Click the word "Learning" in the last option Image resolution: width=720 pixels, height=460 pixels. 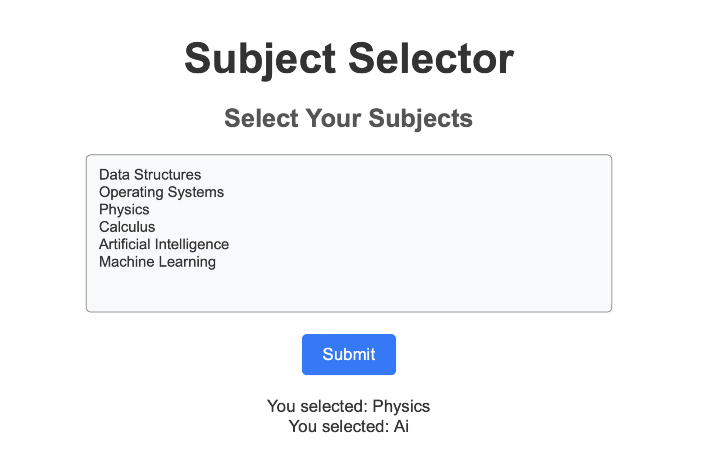tap(186, 262)
